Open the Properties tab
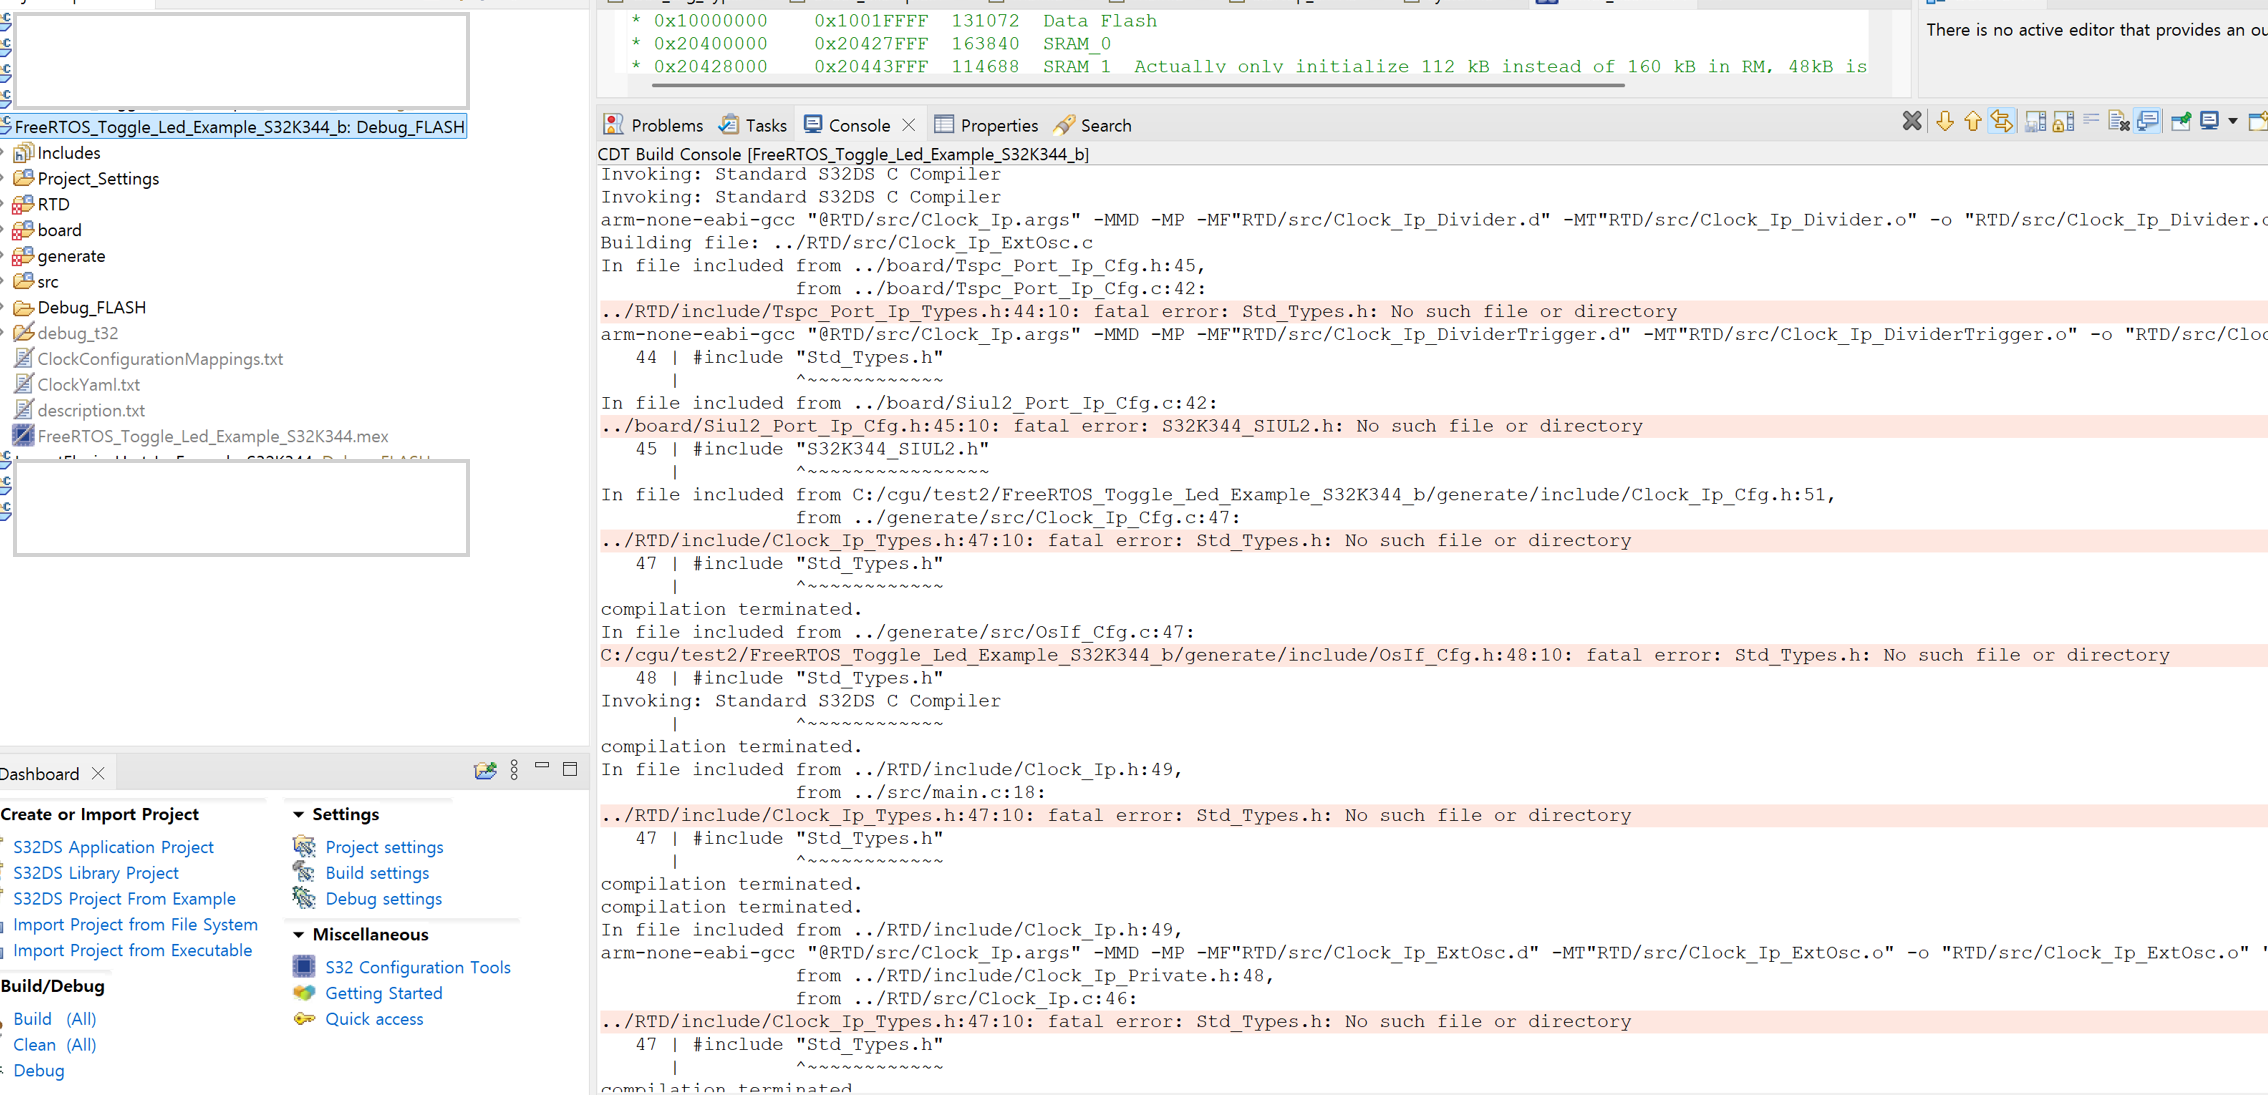 (986, 125)
